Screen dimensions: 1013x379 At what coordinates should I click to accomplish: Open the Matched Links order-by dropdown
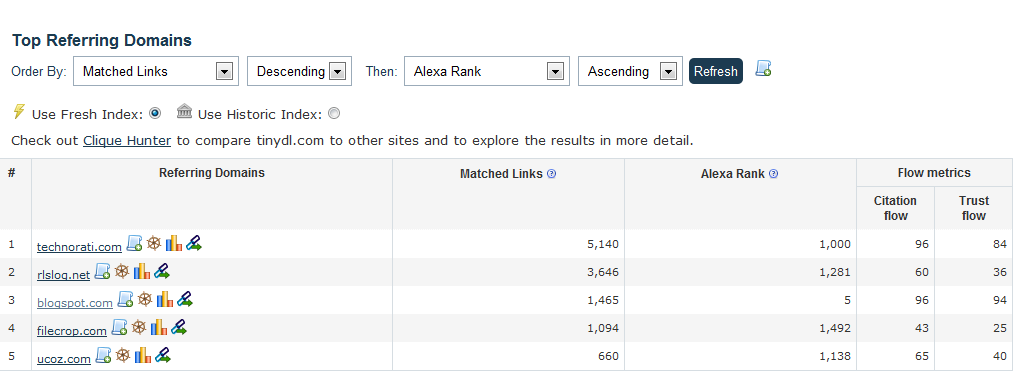(156, 71)
